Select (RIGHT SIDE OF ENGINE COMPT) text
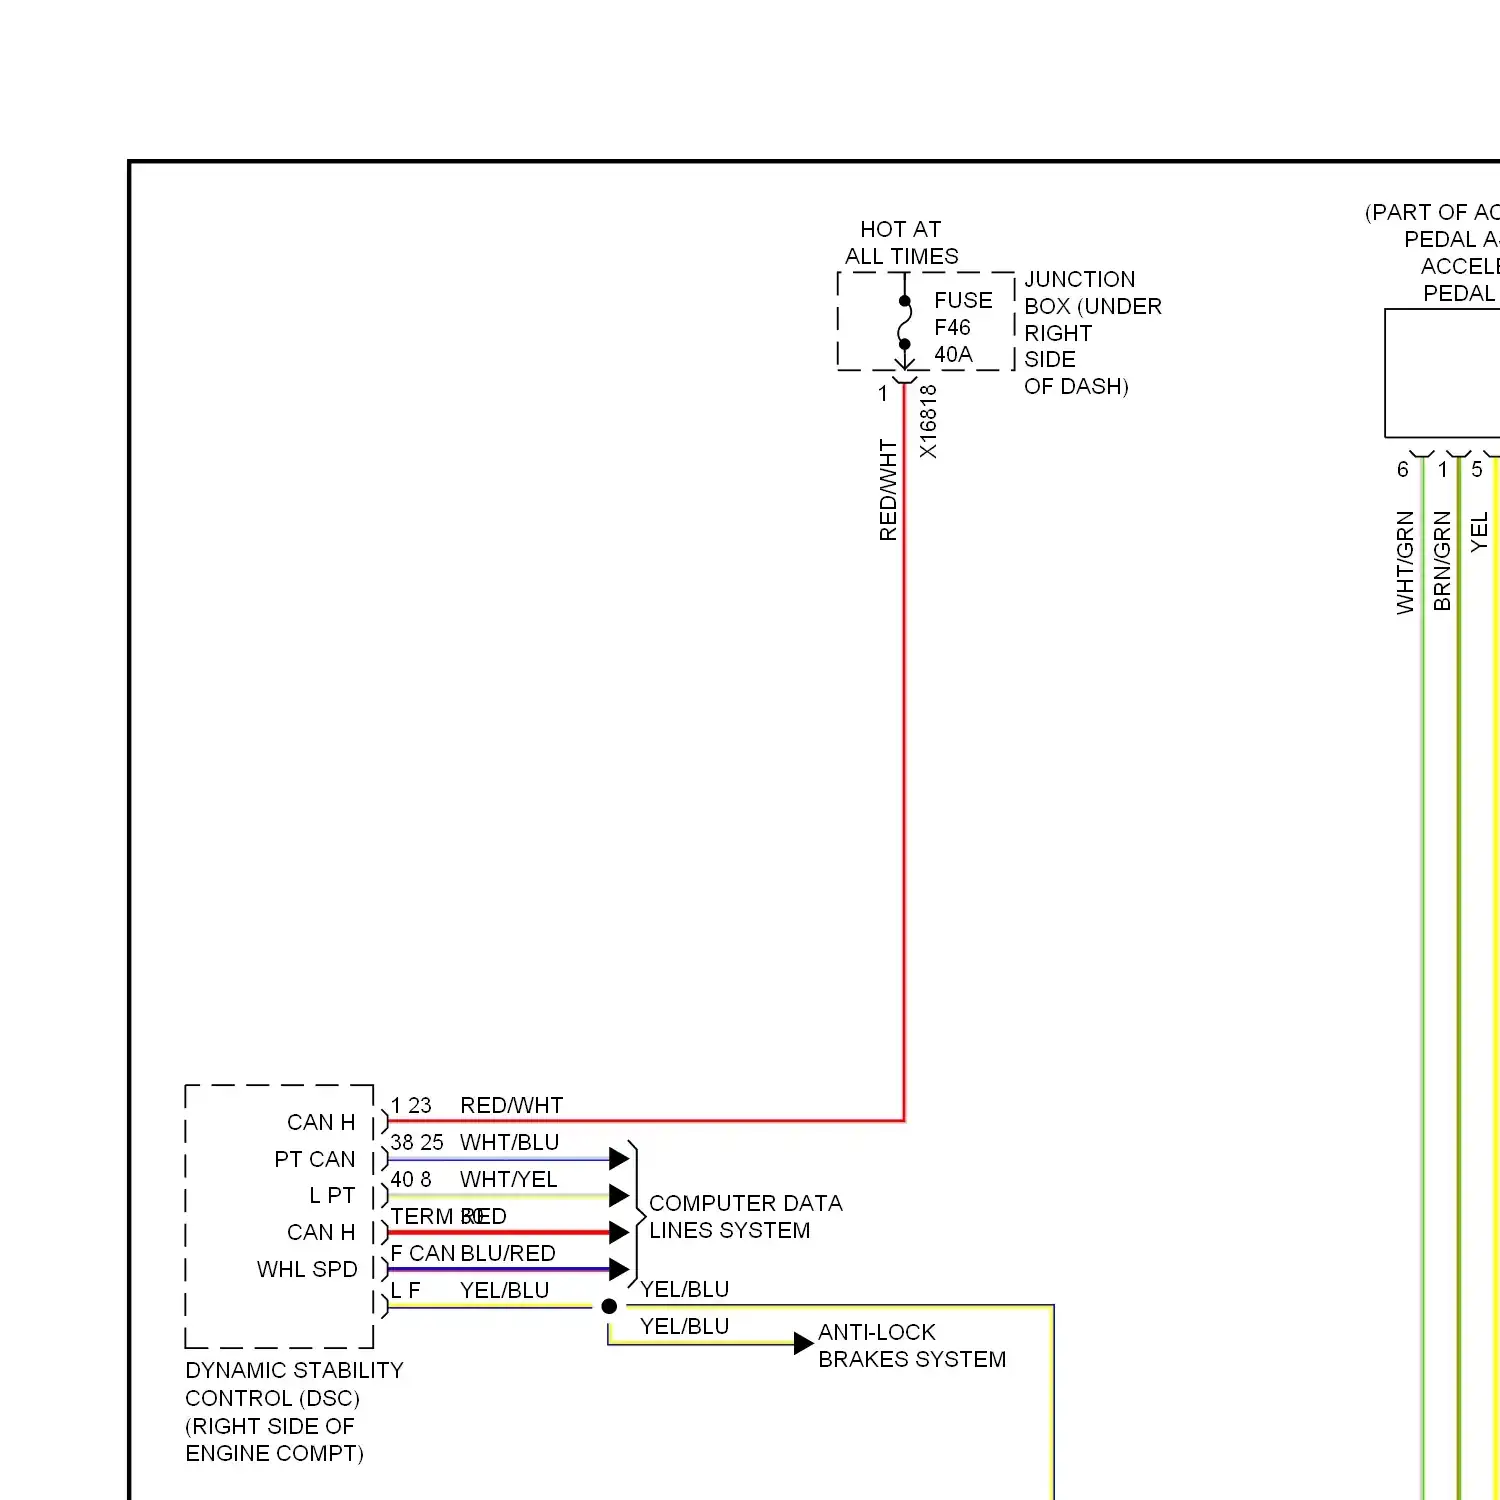Image resolution: width=1500 pixels, height=1500 pixels. [274, 1439]
